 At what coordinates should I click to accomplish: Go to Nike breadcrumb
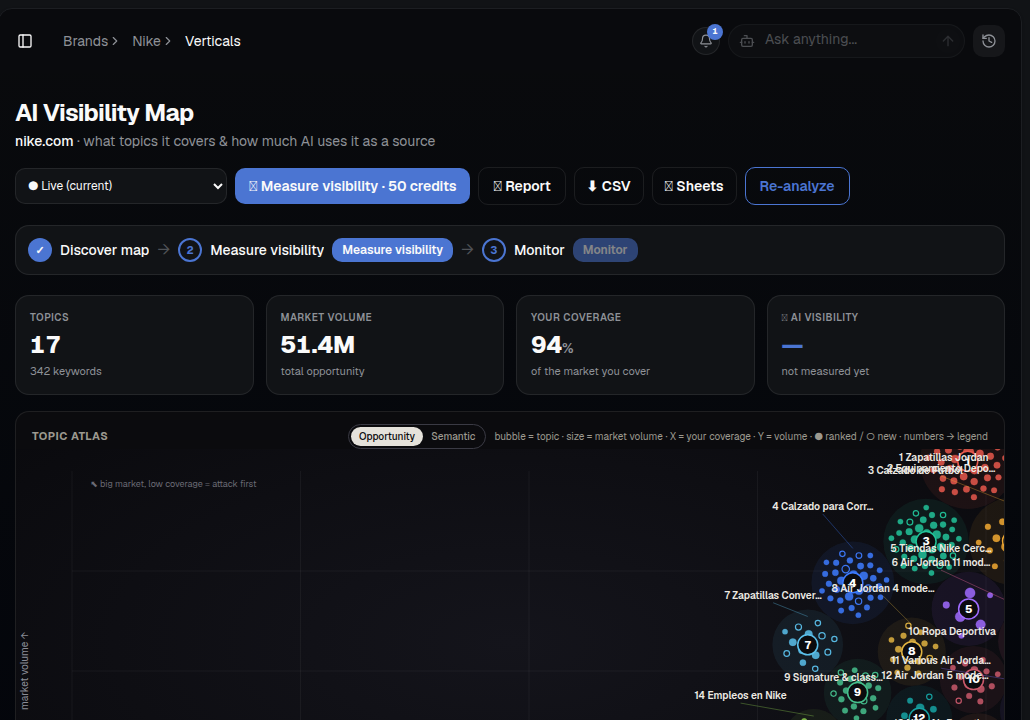(146, 41)
